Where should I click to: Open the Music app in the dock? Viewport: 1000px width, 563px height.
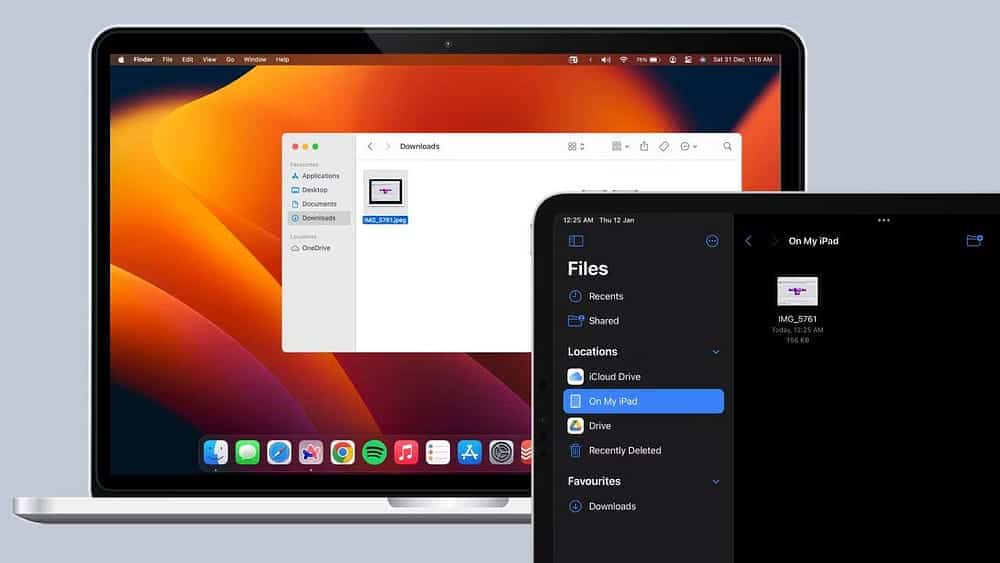click(x=406, y=452)
